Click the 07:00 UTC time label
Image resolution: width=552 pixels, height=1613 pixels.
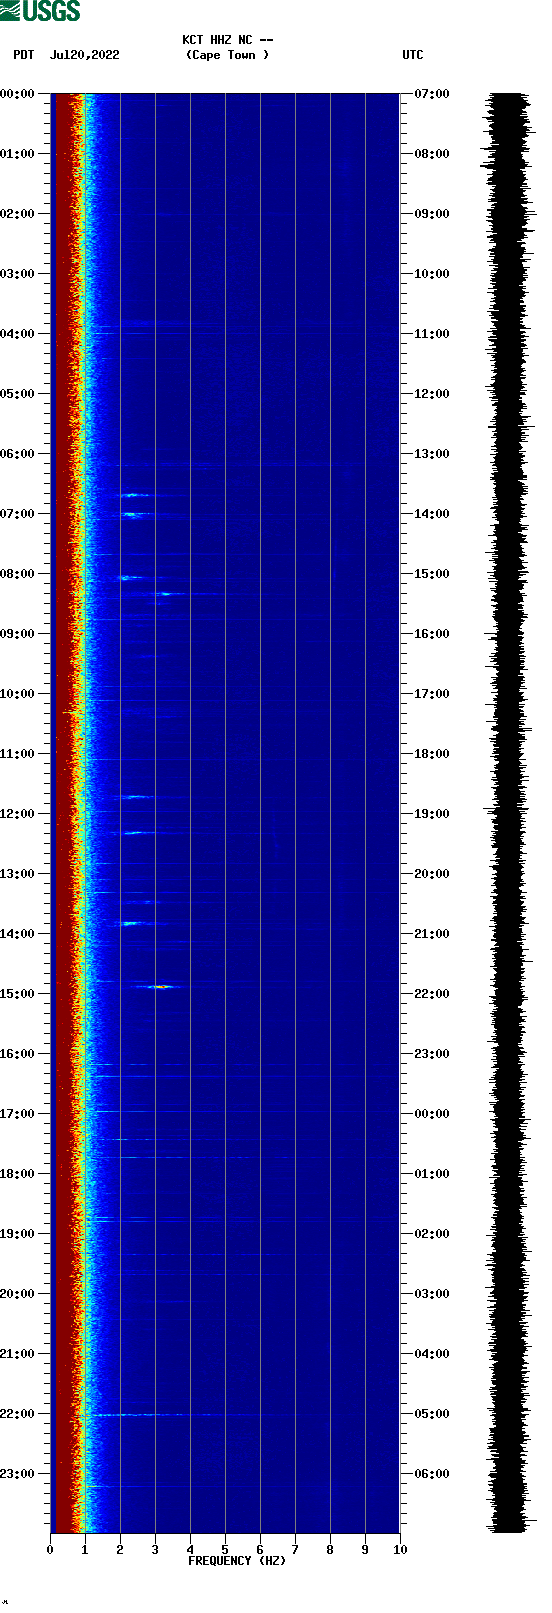[432, 94]
